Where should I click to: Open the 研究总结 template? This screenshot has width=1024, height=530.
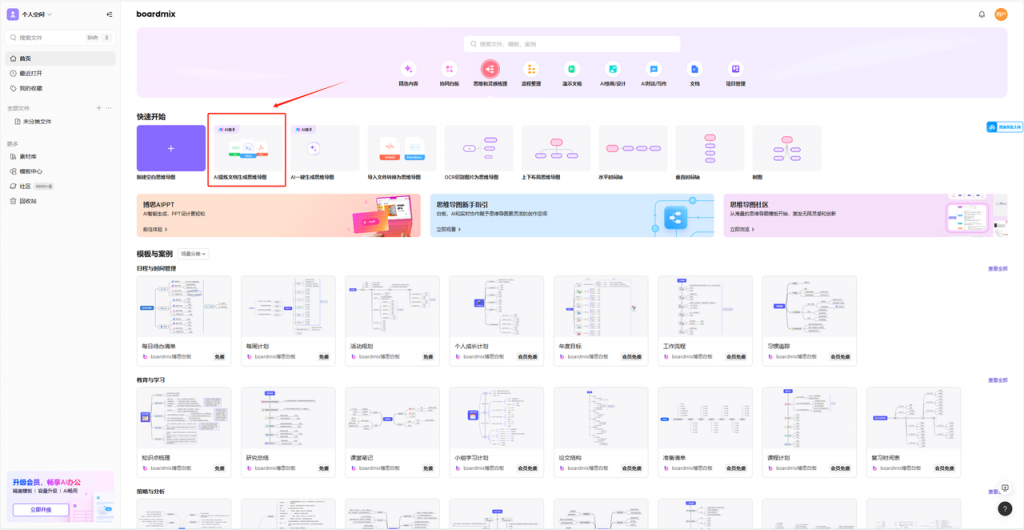(x=288, y=432)
